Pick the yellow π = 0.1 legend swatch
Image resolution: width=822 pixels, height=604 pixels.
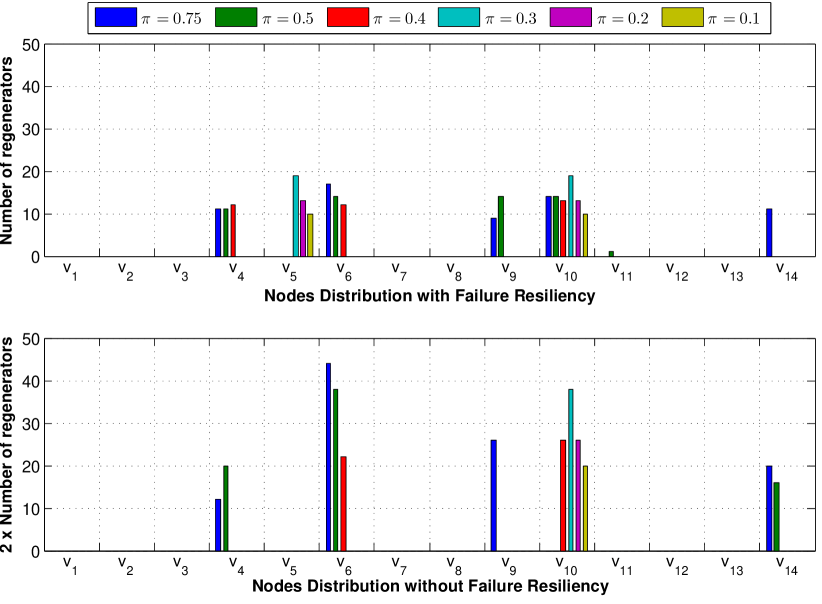682,17
